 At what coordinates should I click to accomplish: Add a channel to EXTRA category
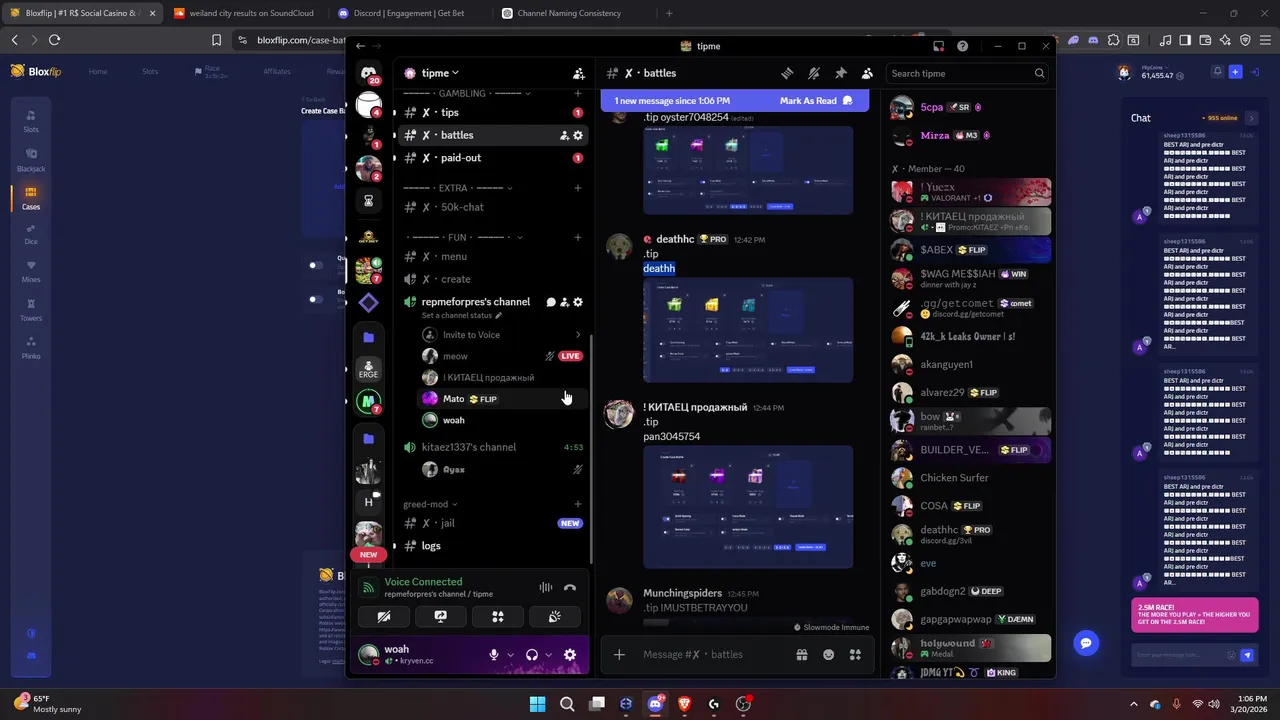pos(578,188)
